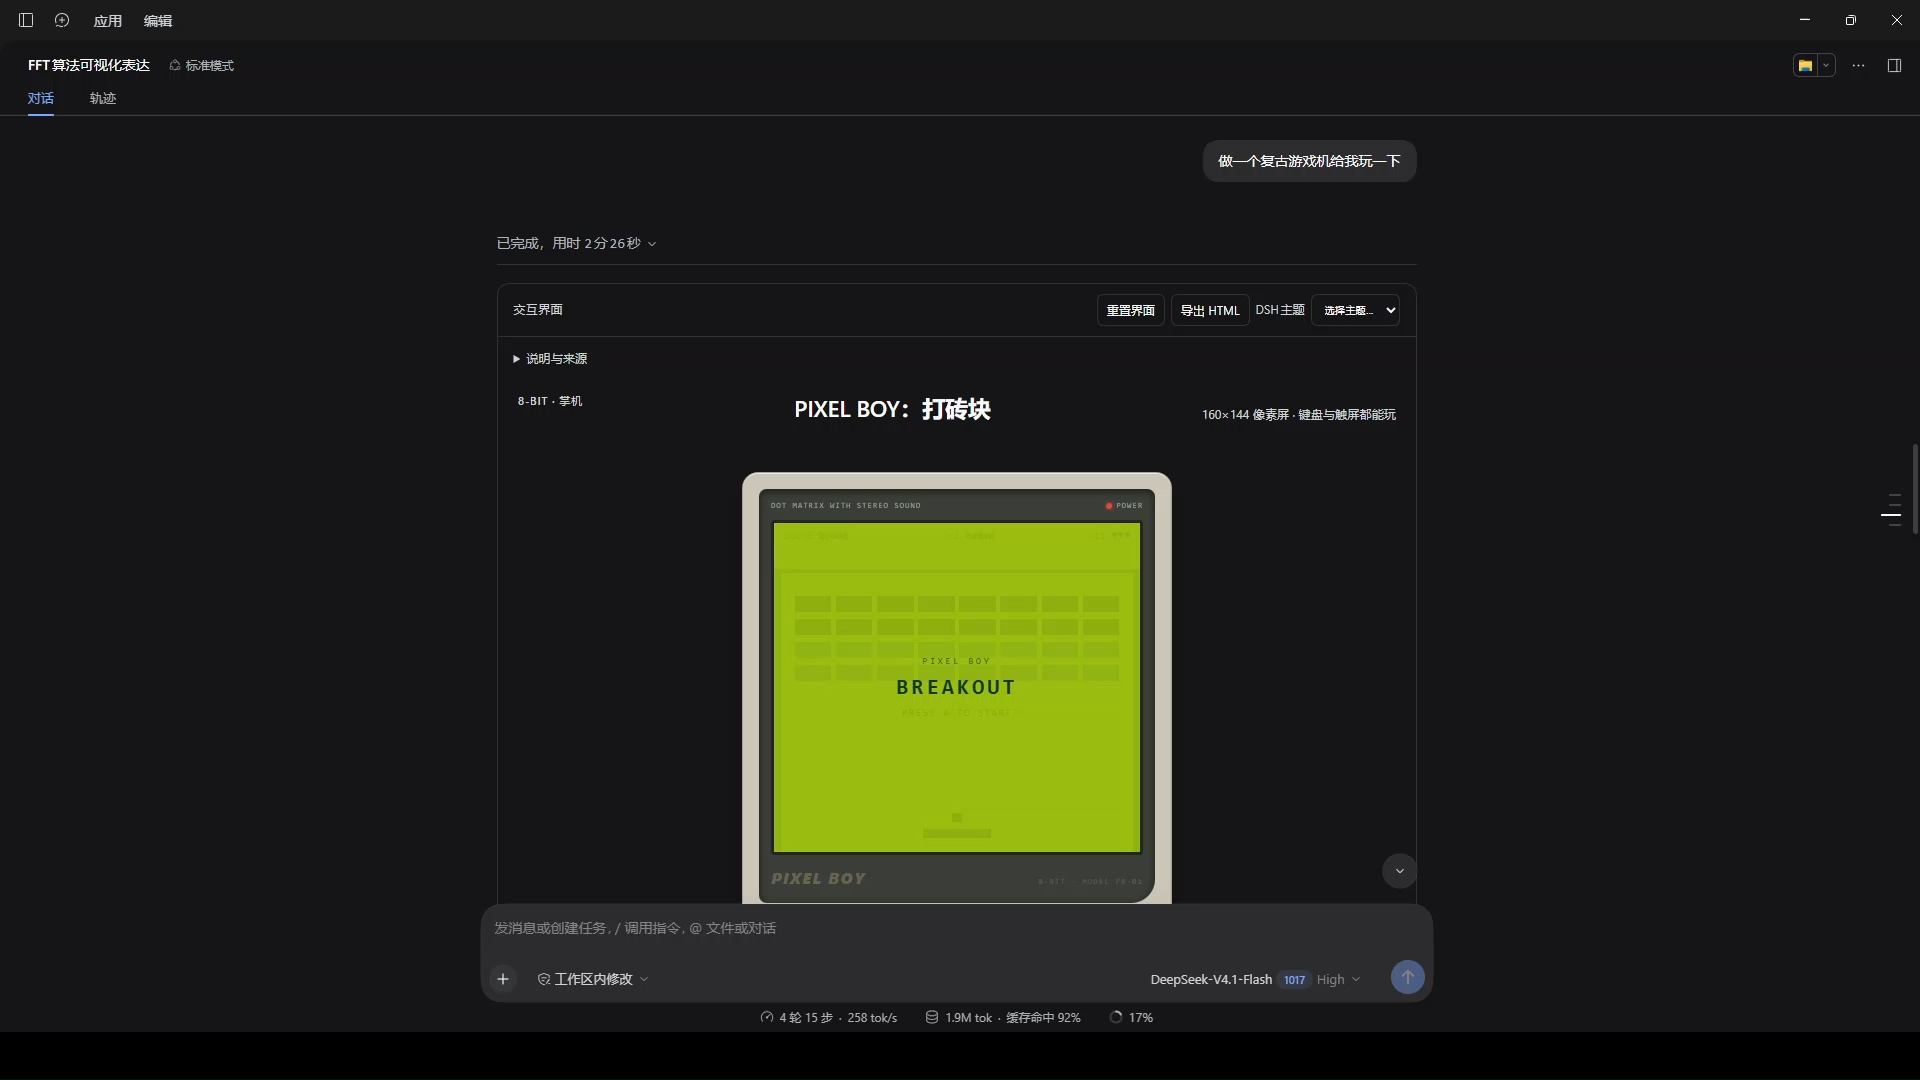This screenshot has width=1920, height=1080.
Task: Open the three-dots more options menu
Action: click(x=1858, y=65)
